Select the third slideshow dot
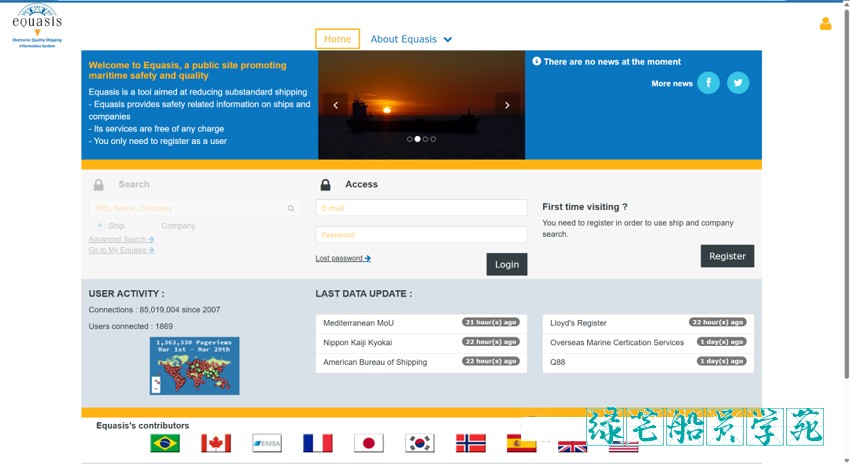Viewport: 850px width, 464px height. click(x=426, y=139)
